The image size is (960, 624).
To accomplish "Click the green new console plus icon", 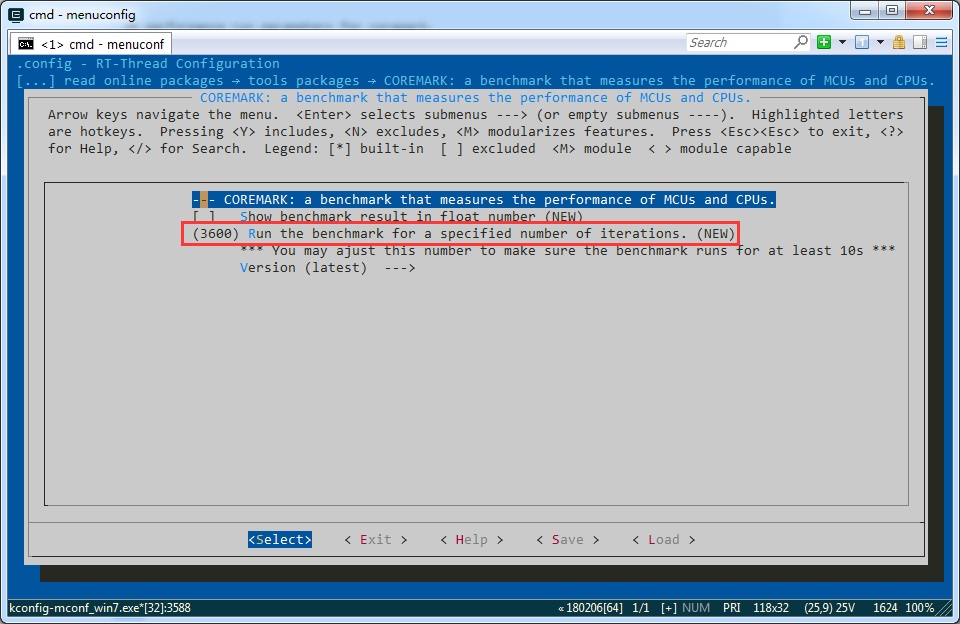I will (x=824, y=42).
